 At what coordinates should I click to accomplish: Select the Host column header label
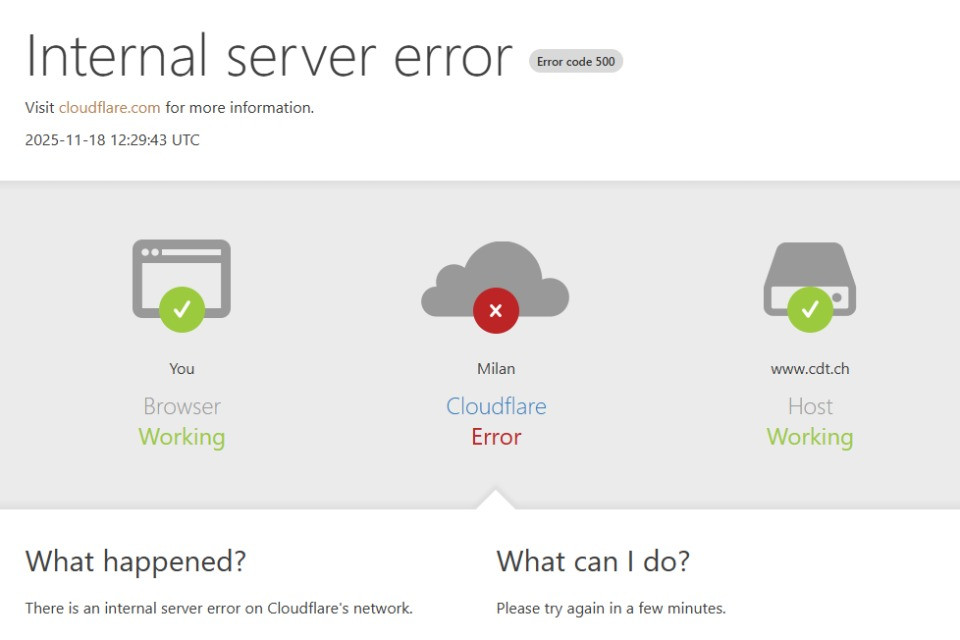[810, 406]
